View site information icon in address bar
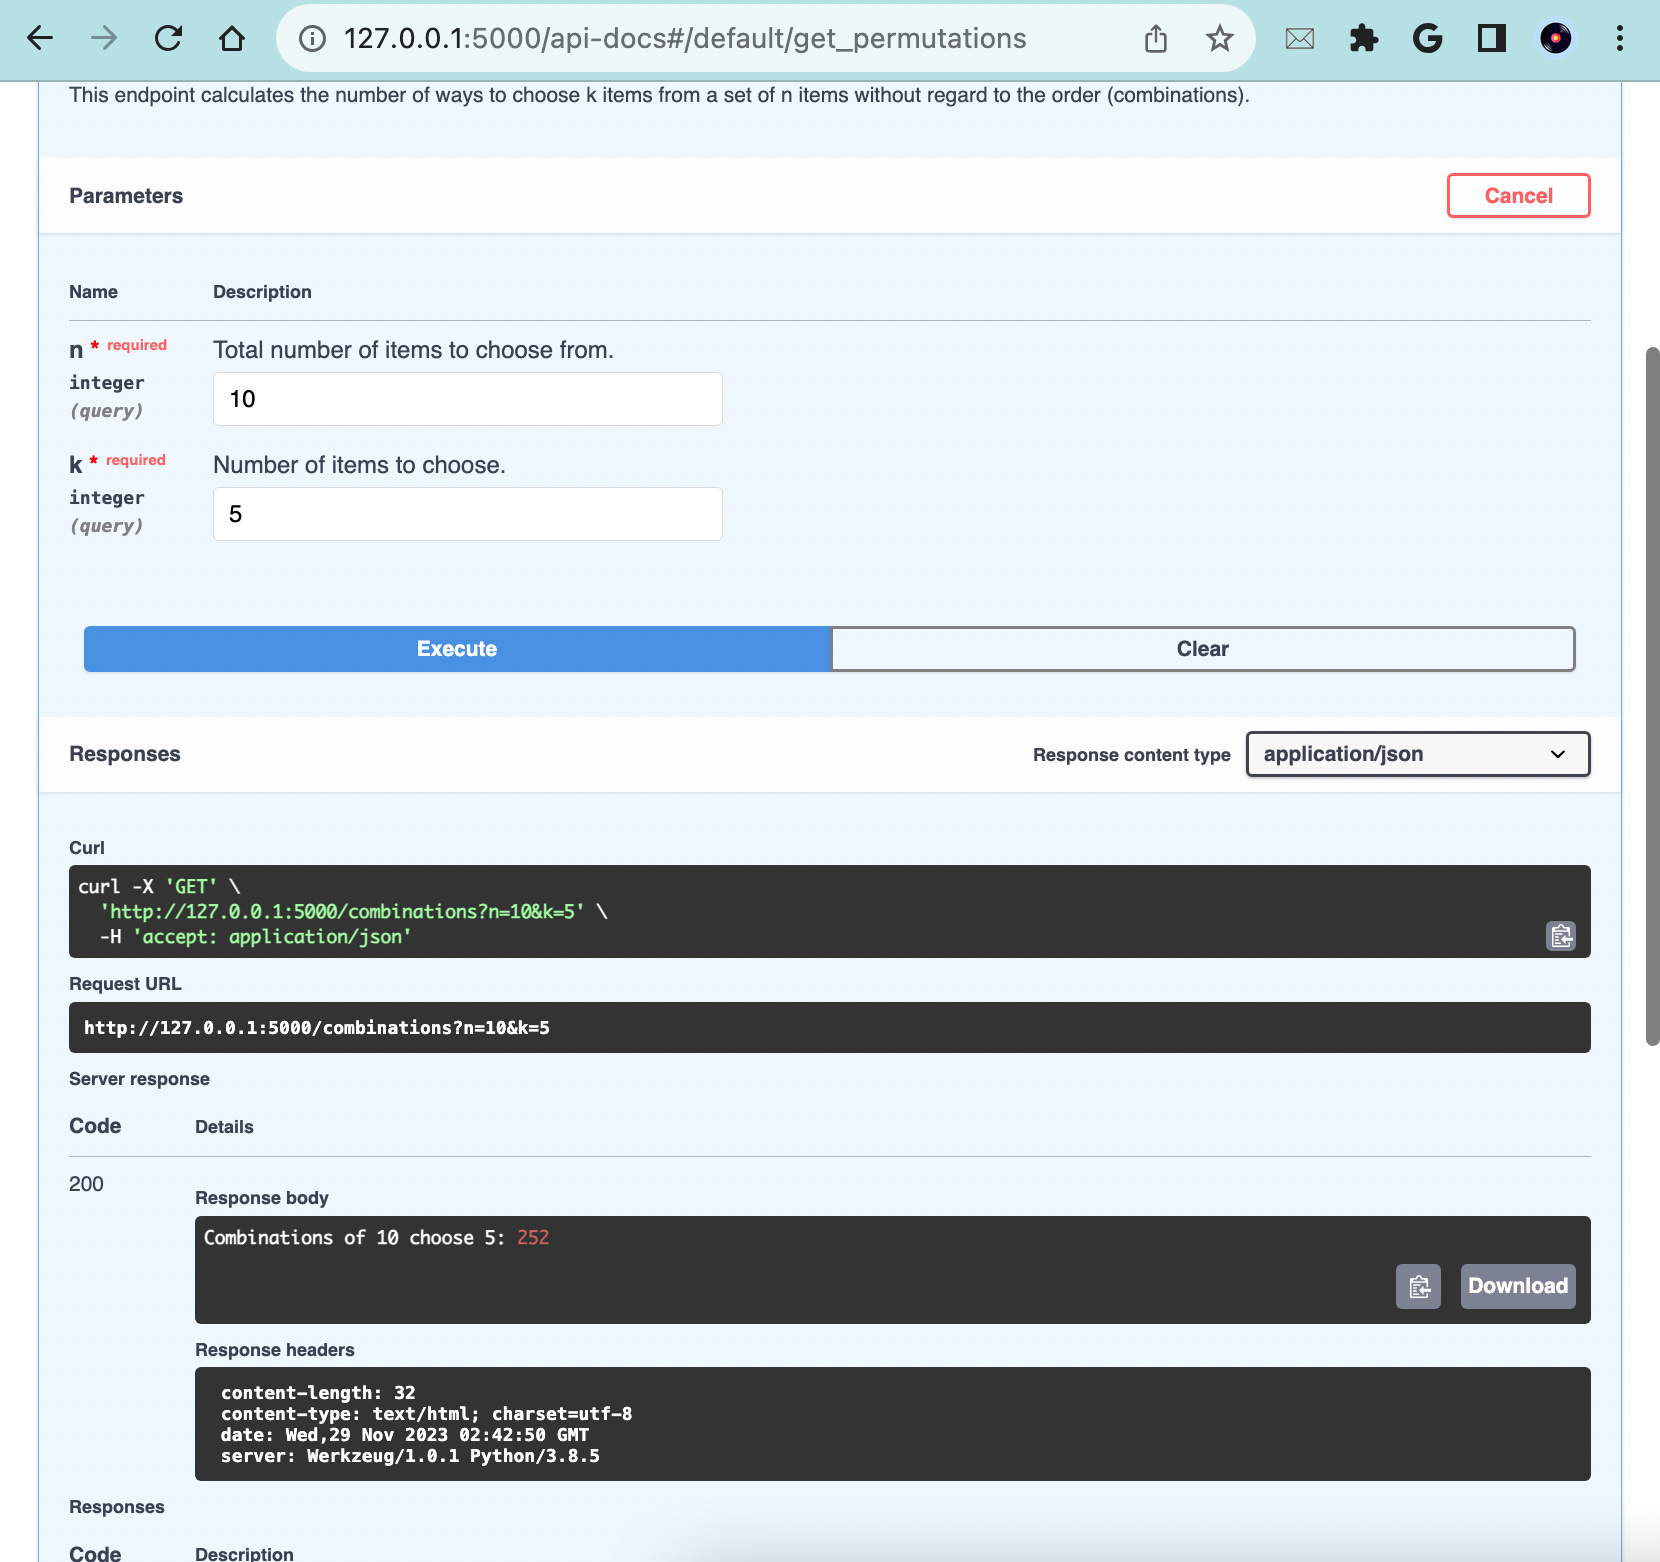 [x=313, y=38]
